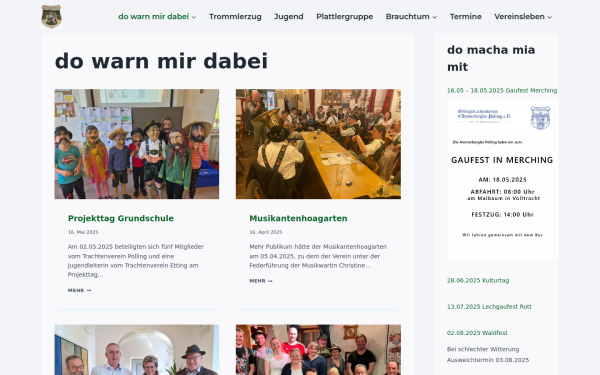This screenshot has width=600, height=375.
Task: Expand the Vereinsleben submenu chevron
Action: coord(549,17)
